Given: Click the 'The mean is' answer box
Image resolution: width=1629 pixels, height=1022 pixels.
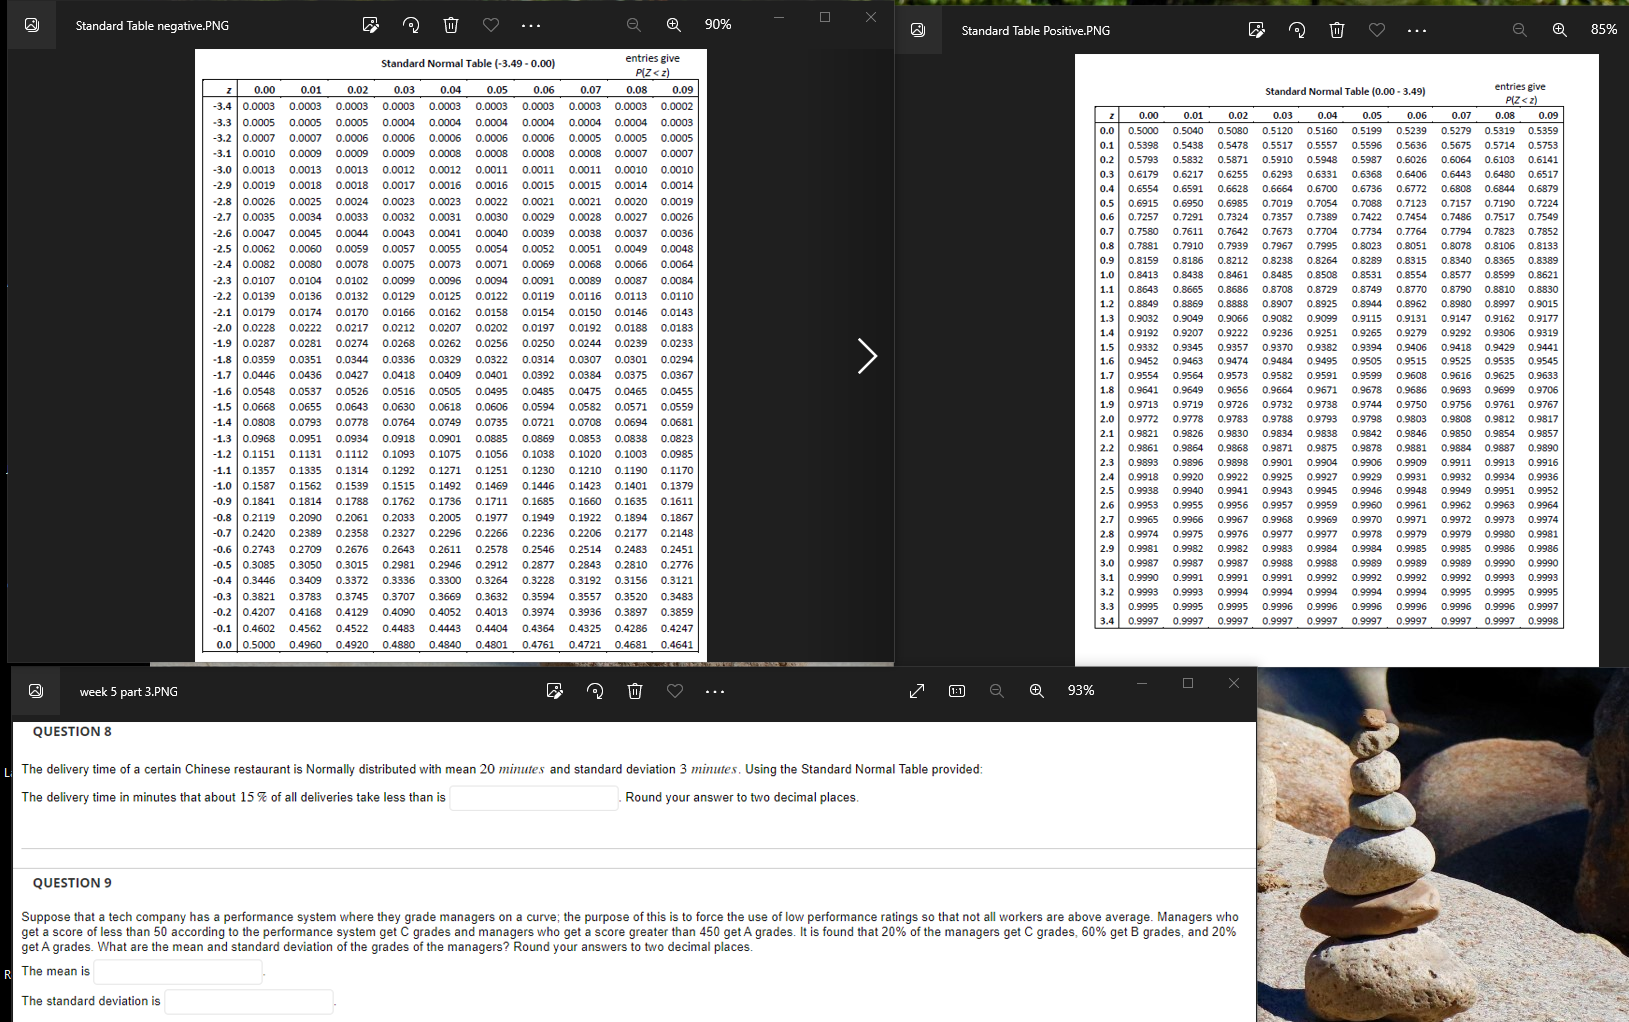Looking at the screenshot, I should point(178,971).
